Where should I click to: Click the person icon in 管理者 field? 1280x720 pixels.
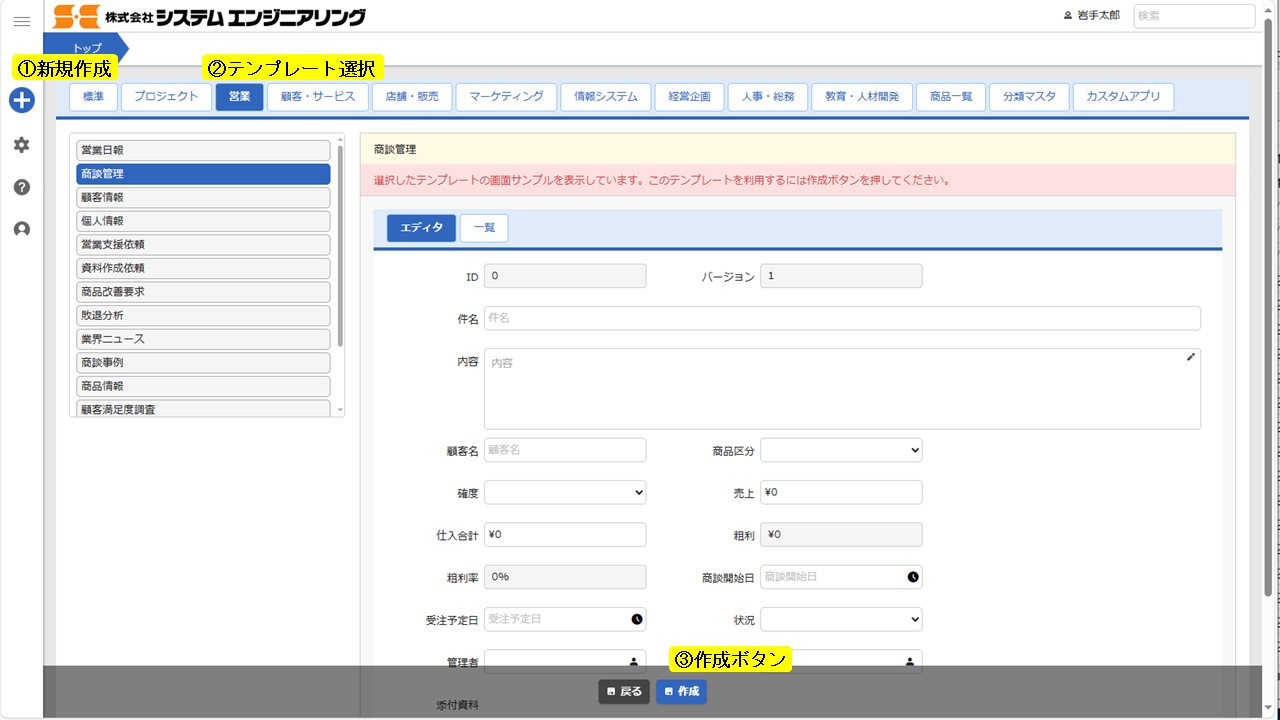(x=633, y=661)
